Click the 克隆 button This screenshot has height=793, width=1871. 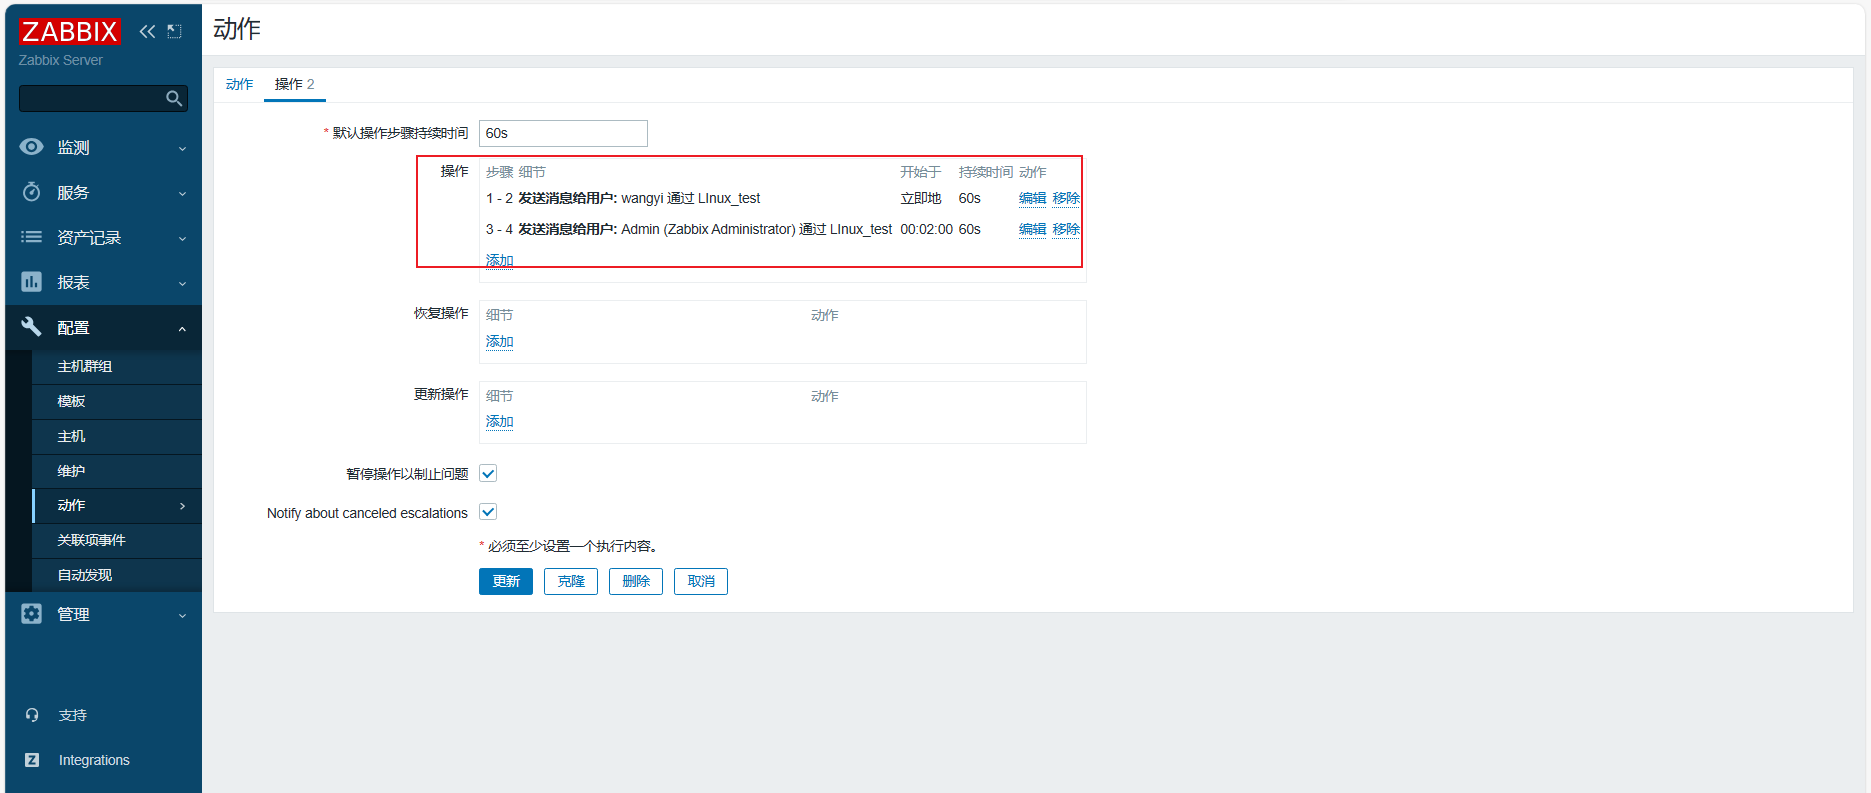571,581
